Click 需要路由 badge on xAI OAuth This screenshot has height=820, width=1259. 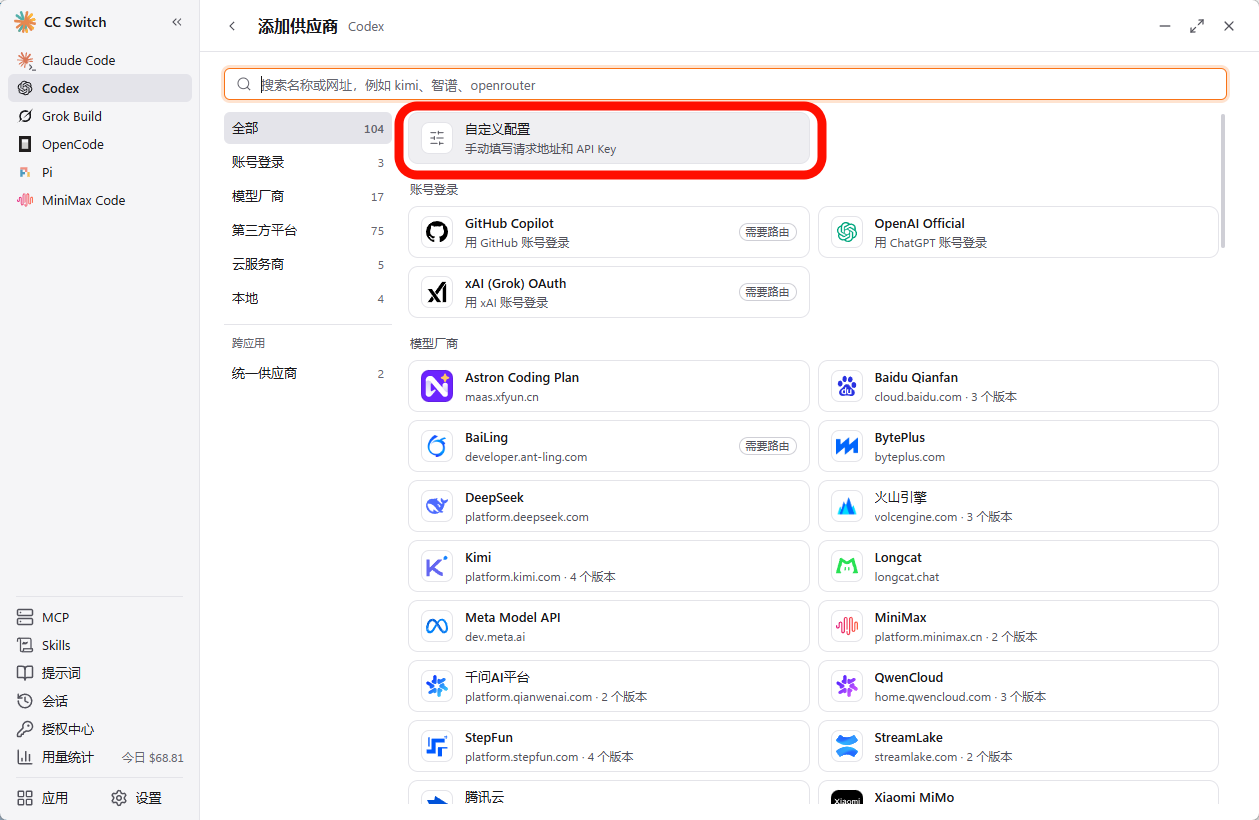pyautogui.click(x=768, y=292)
